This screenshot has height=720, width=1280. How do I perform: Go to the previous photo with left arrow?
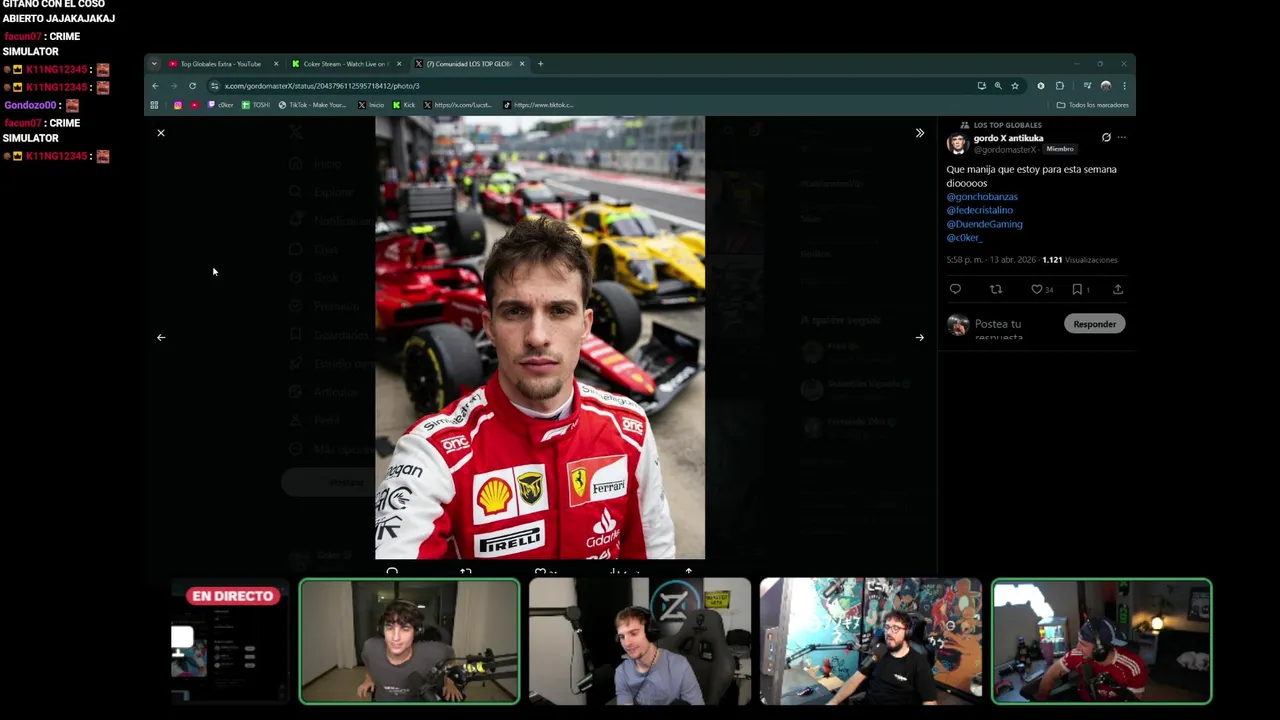point(161,337)
